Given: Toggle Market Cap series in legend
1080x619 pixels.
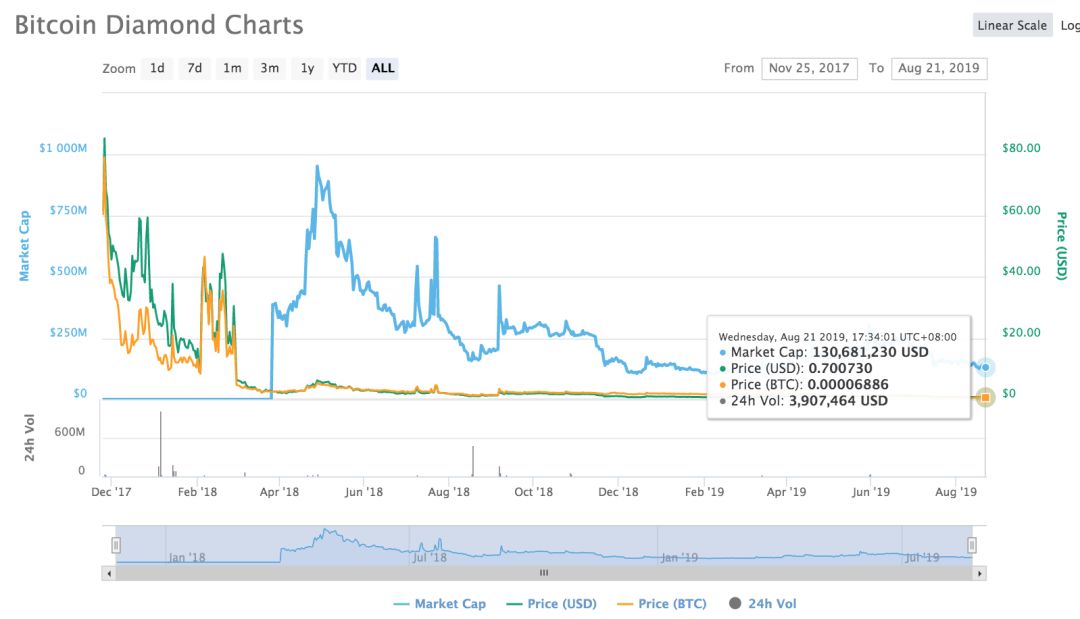Looking at the screenshot, I should pyautogui.click(x=439, y=604).
